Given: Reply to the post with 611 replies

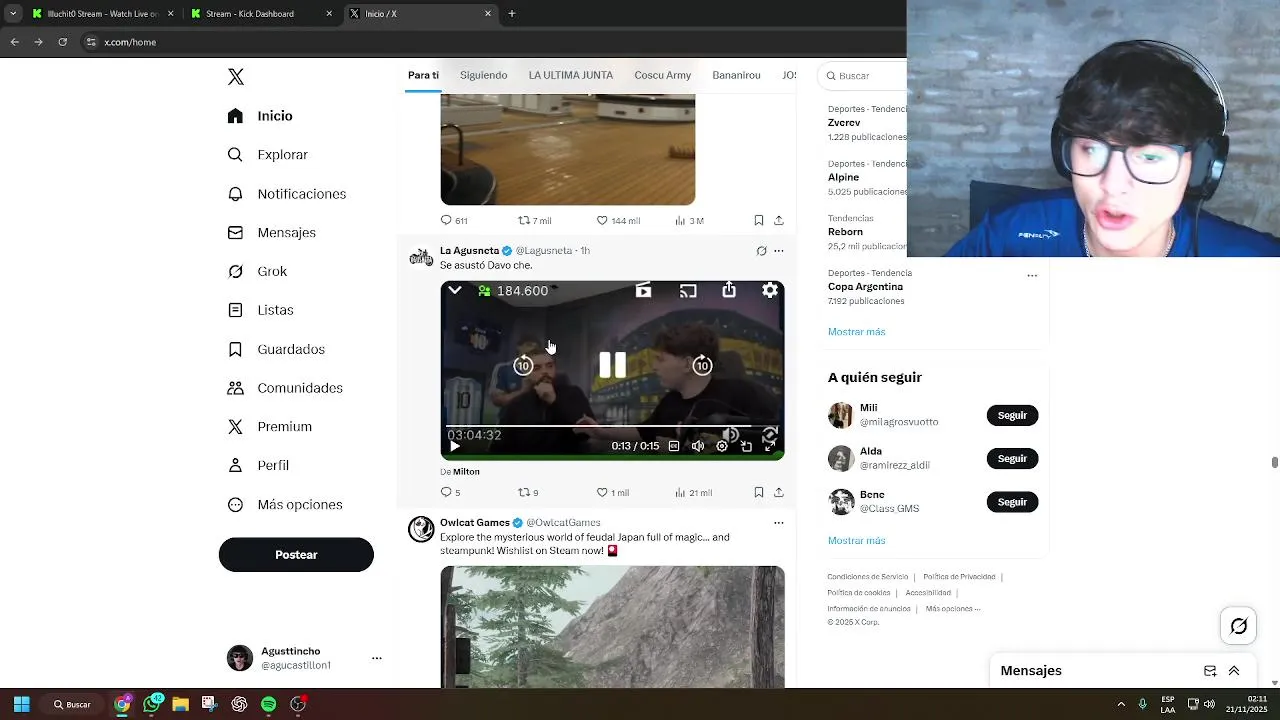Looking at the screenshot, I should click(x=454, y=220).
